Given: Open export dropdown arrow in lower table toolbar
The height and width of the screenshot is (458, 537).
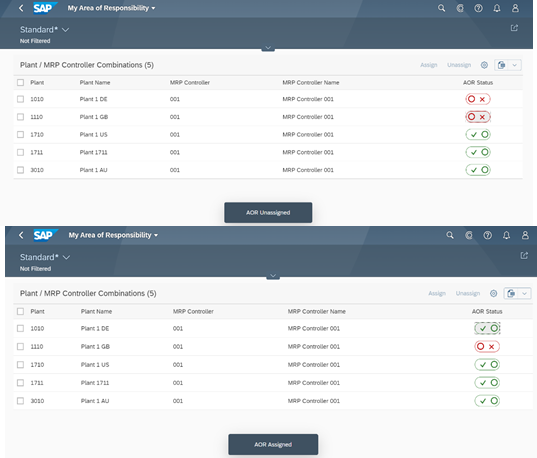Looking at the screenshot, I should point(524,293).
